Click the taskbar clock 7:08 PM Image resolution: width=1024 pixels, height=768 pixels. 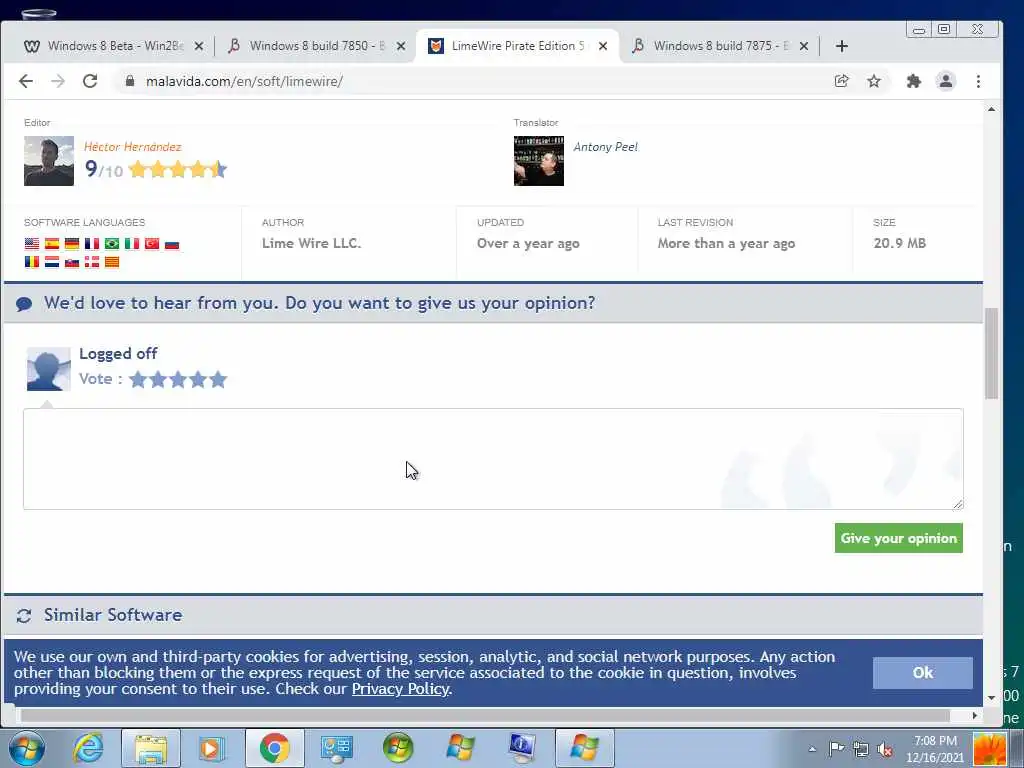[x=935, y=741]
